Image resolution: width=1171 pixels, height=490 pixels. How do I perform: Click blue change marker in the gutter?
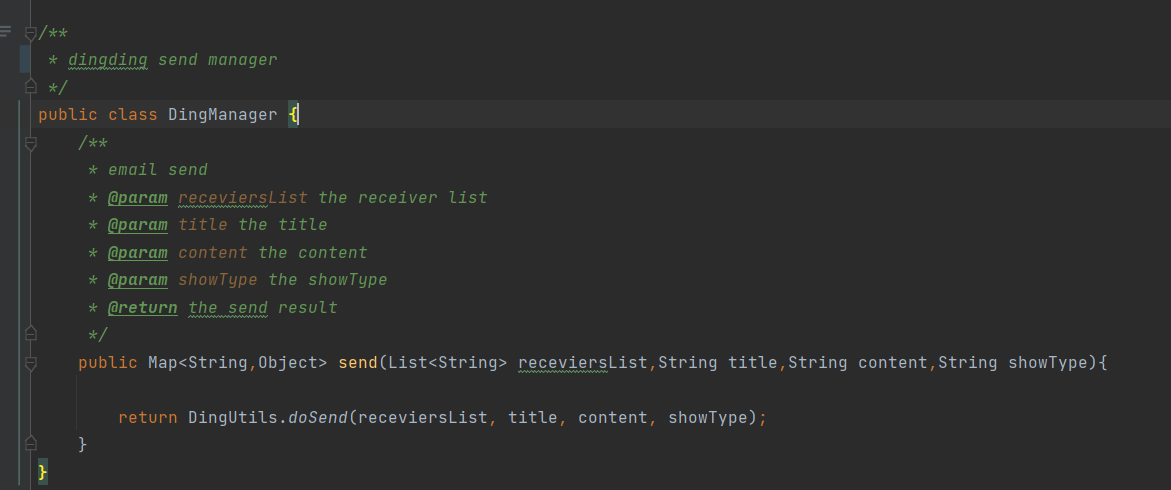(x=24, y=58)
